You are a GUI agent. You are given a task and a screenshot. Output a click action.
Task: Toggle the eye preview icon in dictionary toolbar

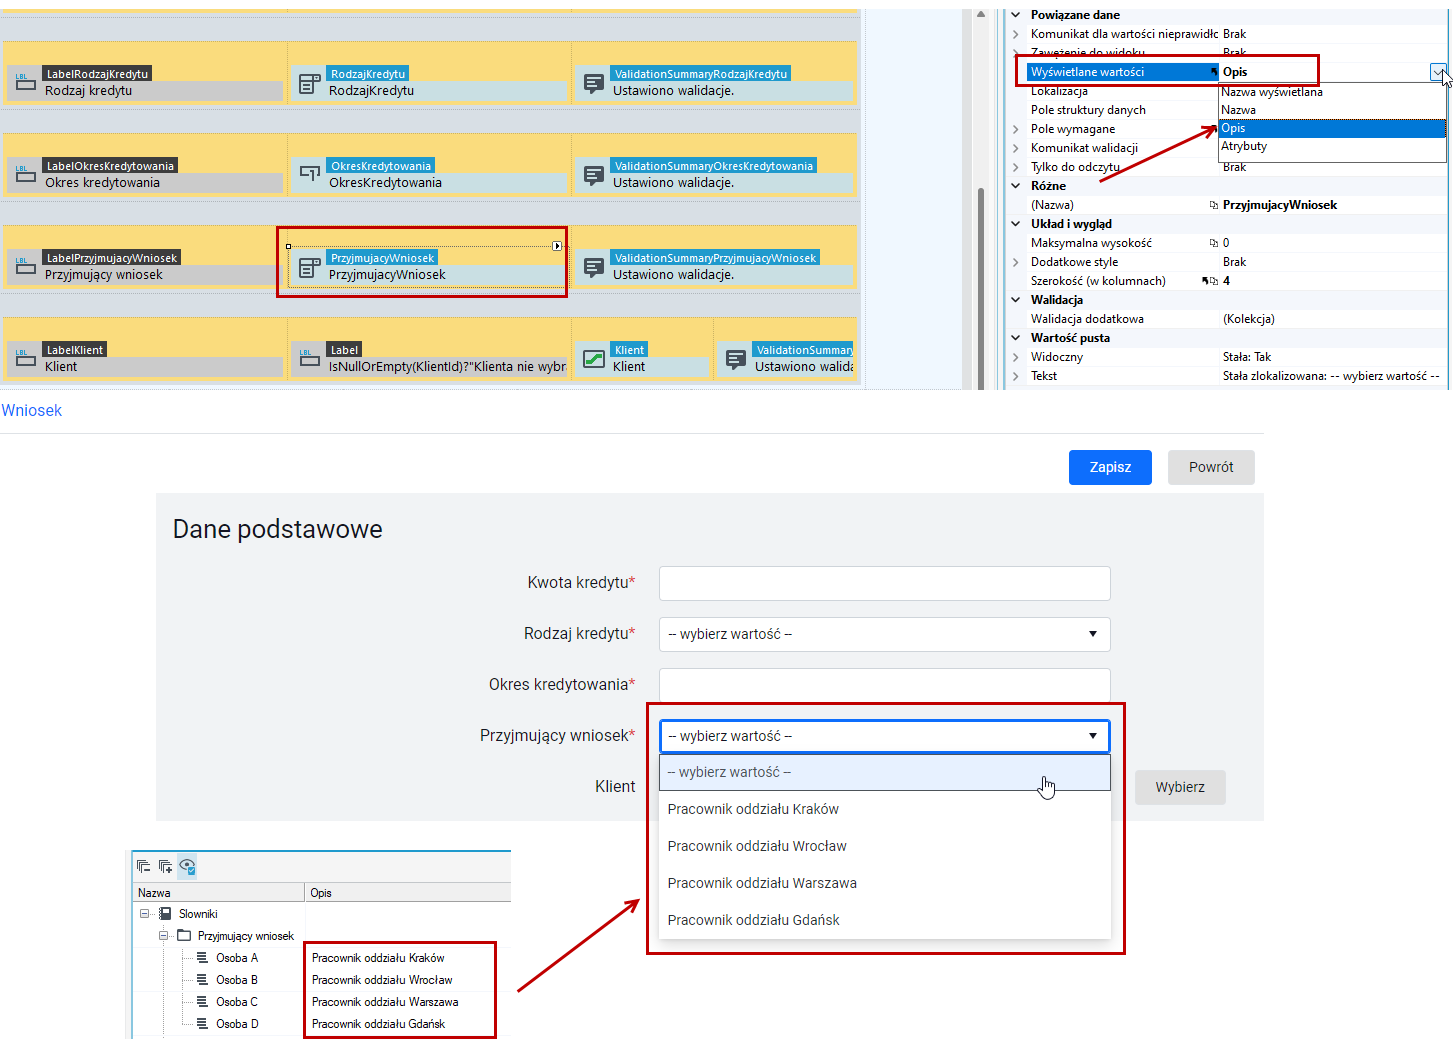click(x=187, y=866)
